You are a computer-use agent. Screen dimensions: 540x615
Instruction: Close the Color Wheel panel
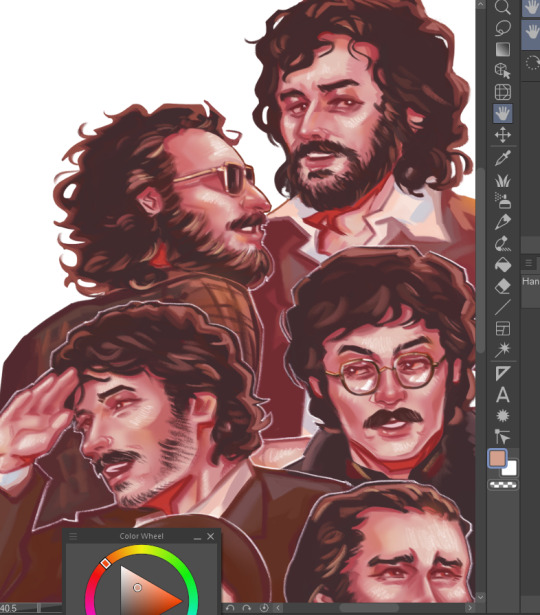pyautogui.click(x=211, y=536)
